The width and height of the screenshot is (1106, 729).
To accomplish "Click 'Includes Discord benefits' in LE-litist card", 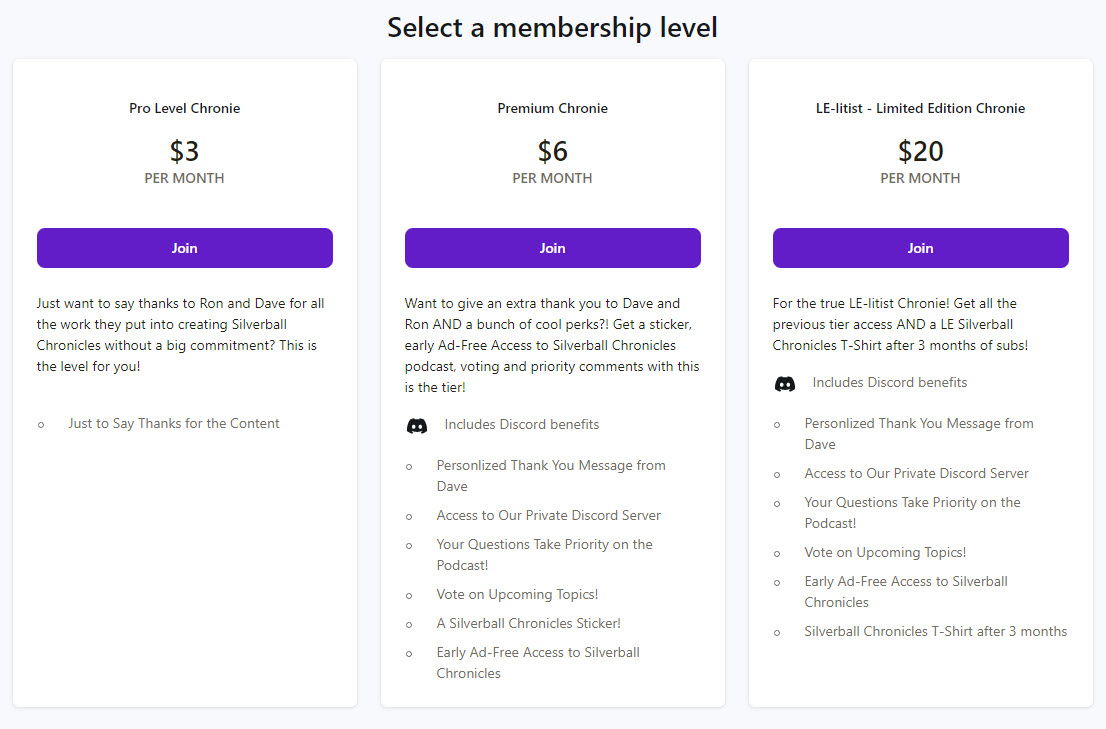I will point(889,383).
